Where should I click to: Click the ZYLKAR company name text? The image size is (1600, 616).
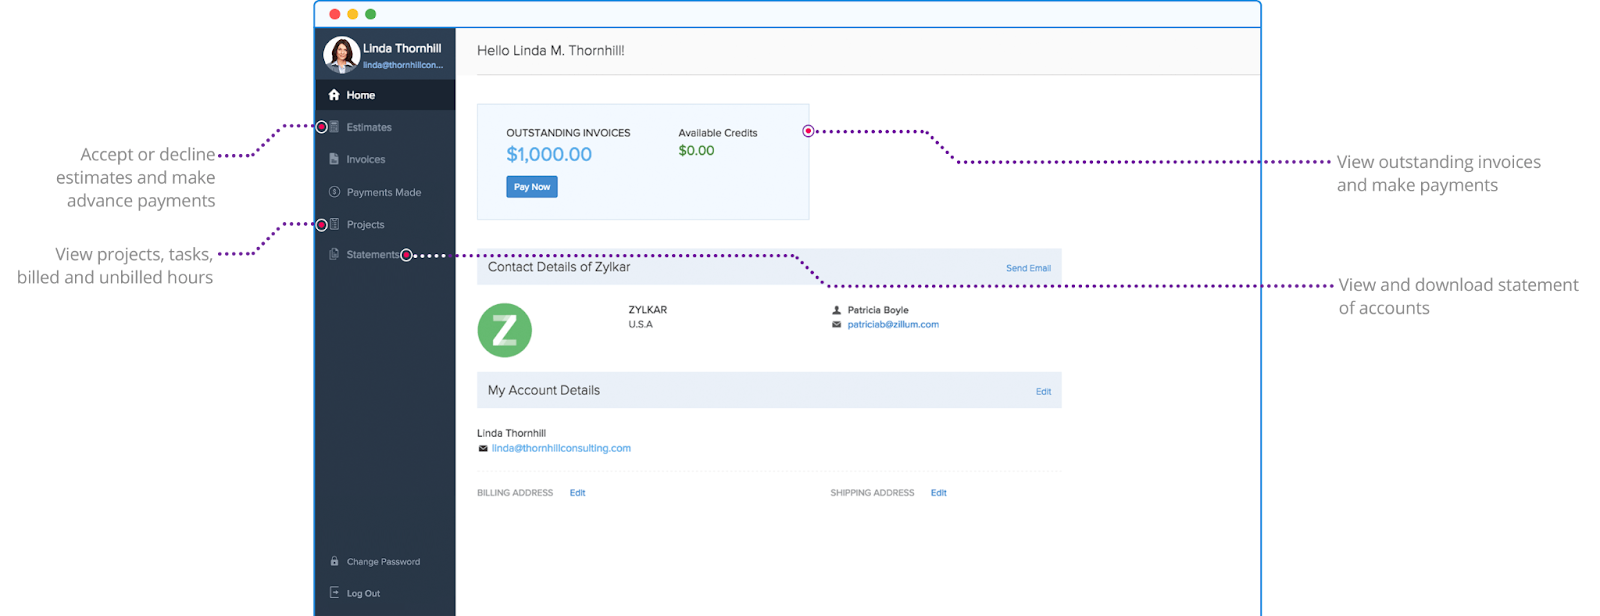coord(647,310)
